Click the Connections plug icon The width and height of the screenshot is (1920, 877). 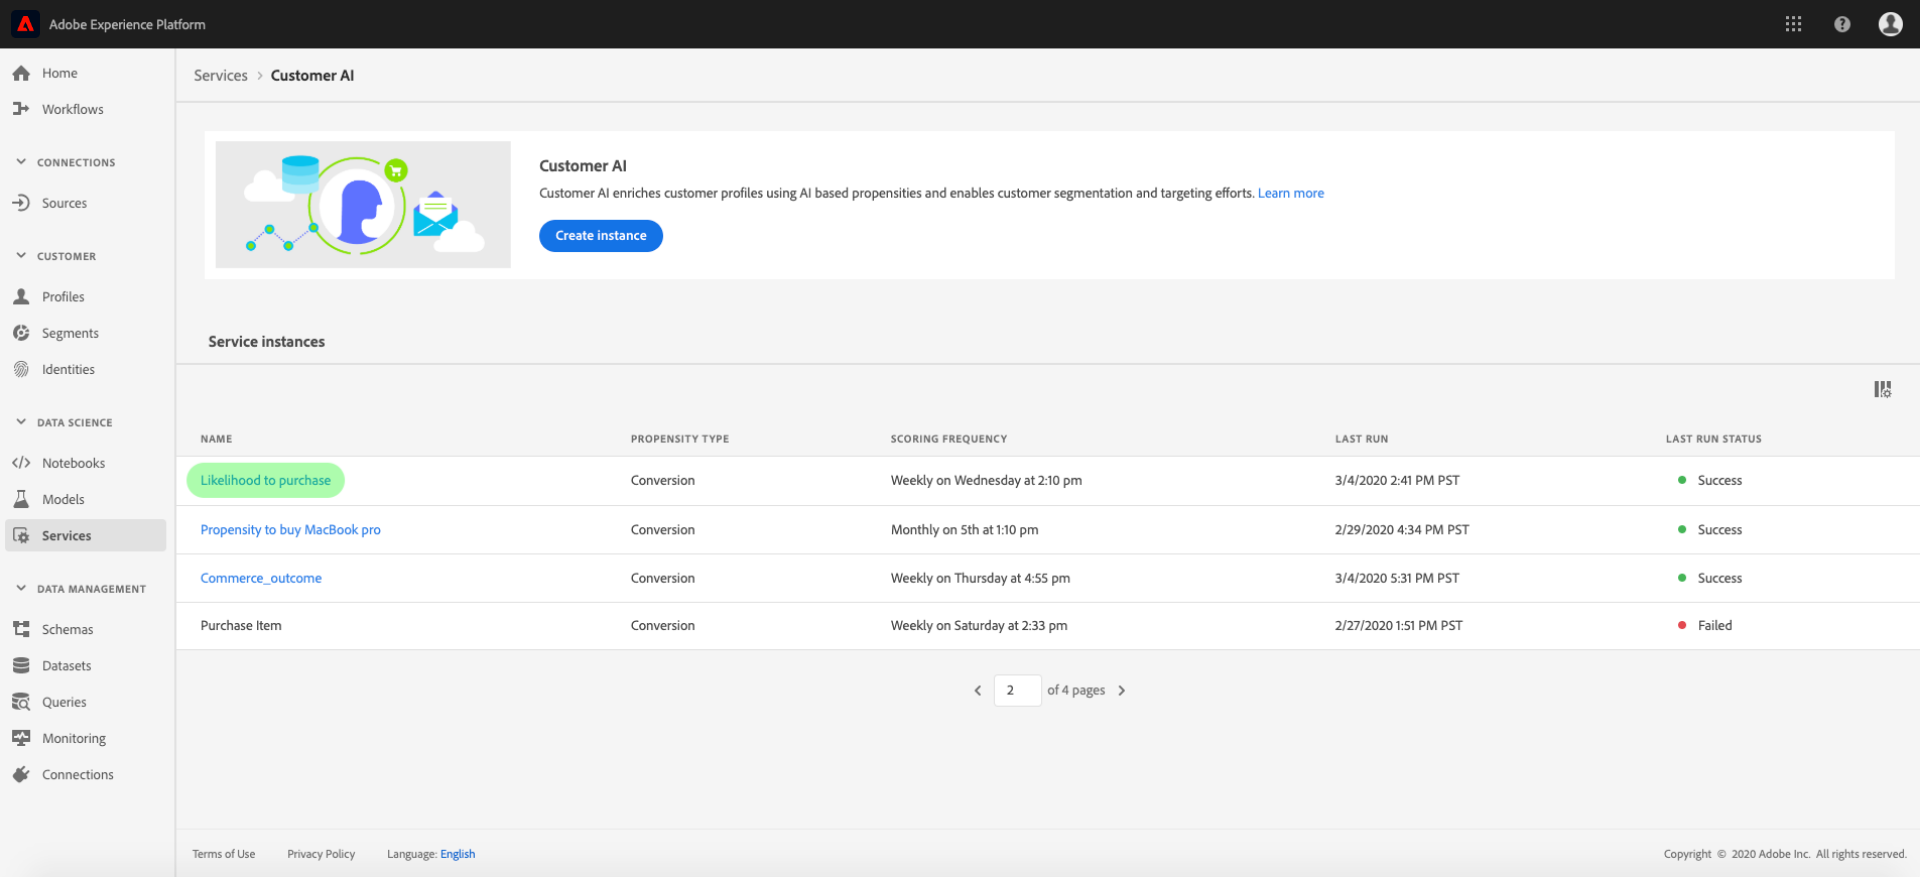pos(21,775)
